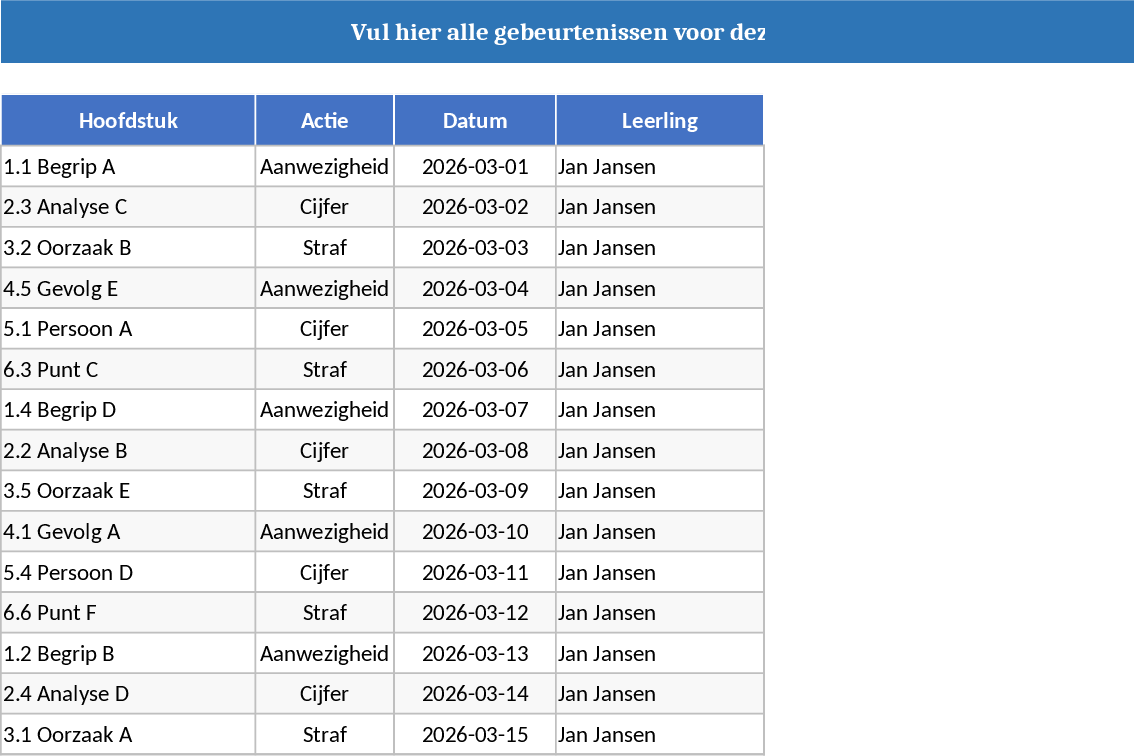Select the date cell 2026-03-15
Image resolution: width=1134 pixels, height=756 pixels.
pyautogui.click(x=475, y=735)
